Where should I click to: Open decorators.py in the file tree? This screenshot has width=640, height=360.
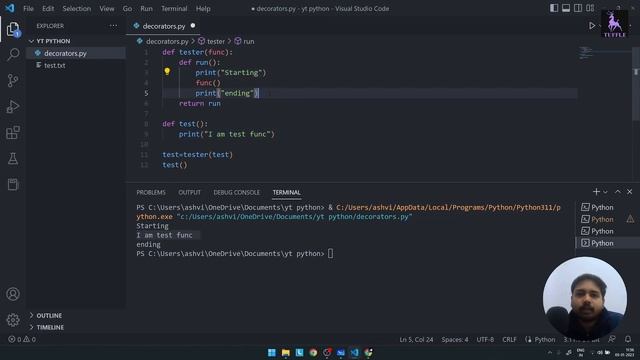coord(76,53)
